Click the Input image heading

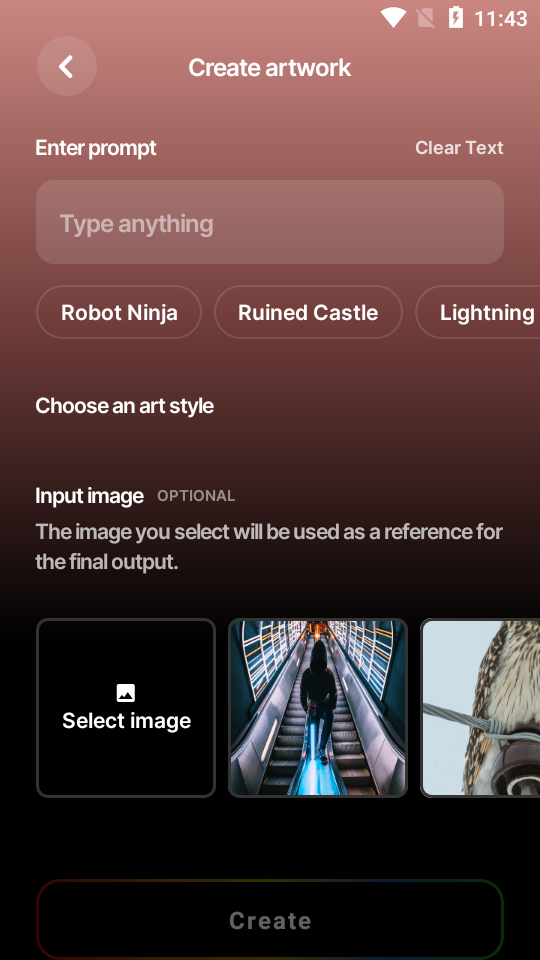[x=89, y=495]
